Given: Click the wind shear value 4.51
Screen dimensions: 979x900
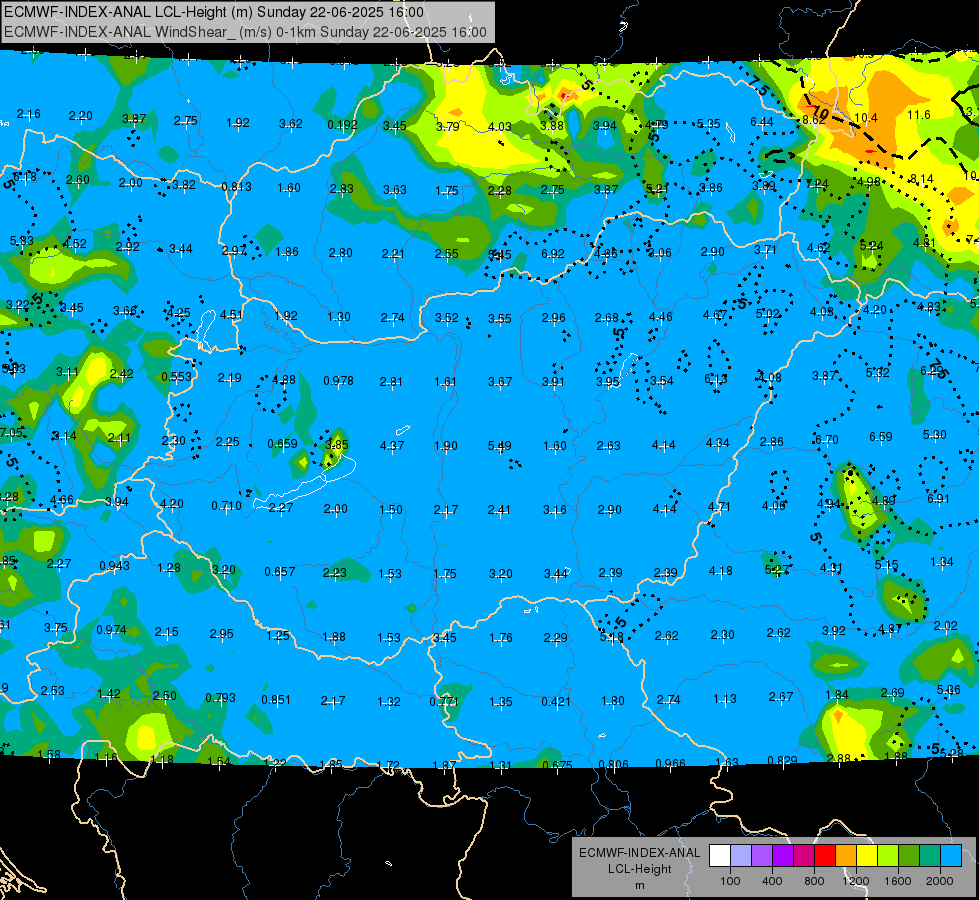Looking at the screenshot, I should 231,314.
